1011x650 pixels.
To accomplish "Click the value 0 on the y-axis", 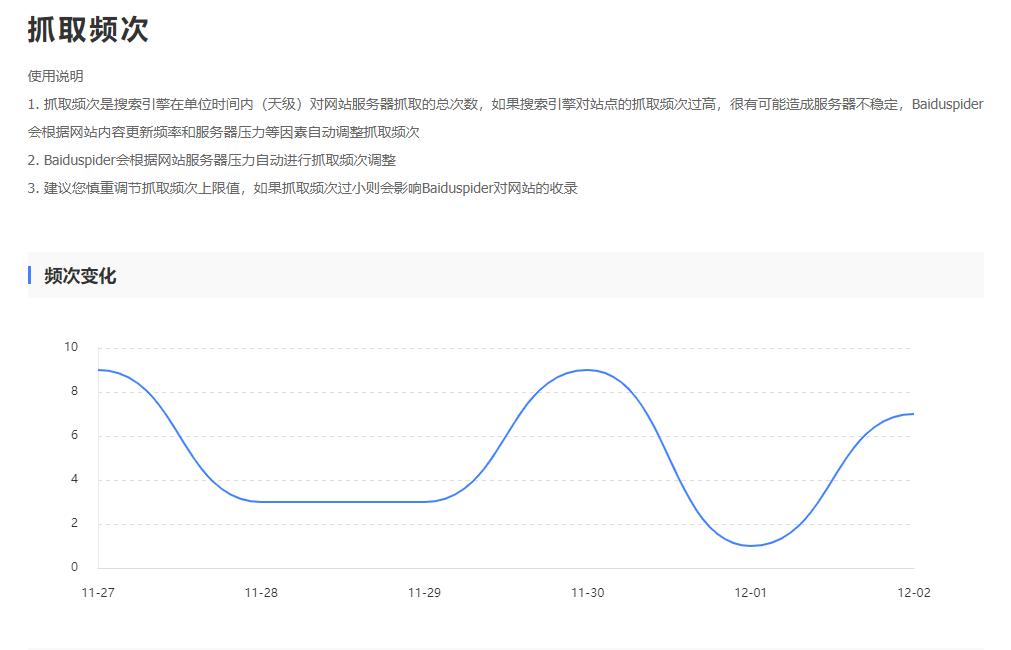I will [x=75, y=566].
